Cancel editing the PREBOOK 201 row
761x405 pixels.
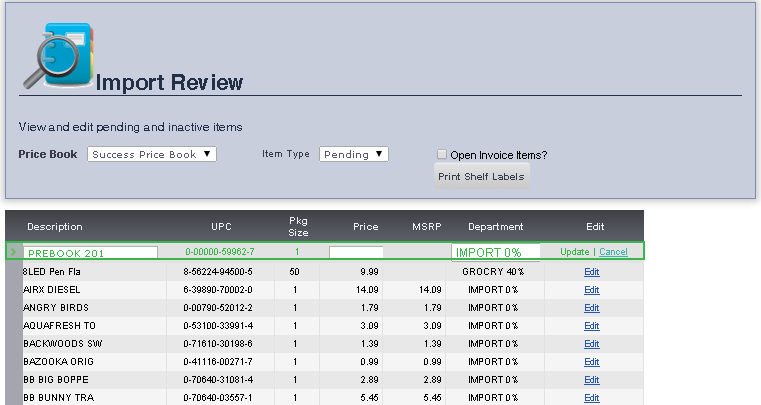613,252
